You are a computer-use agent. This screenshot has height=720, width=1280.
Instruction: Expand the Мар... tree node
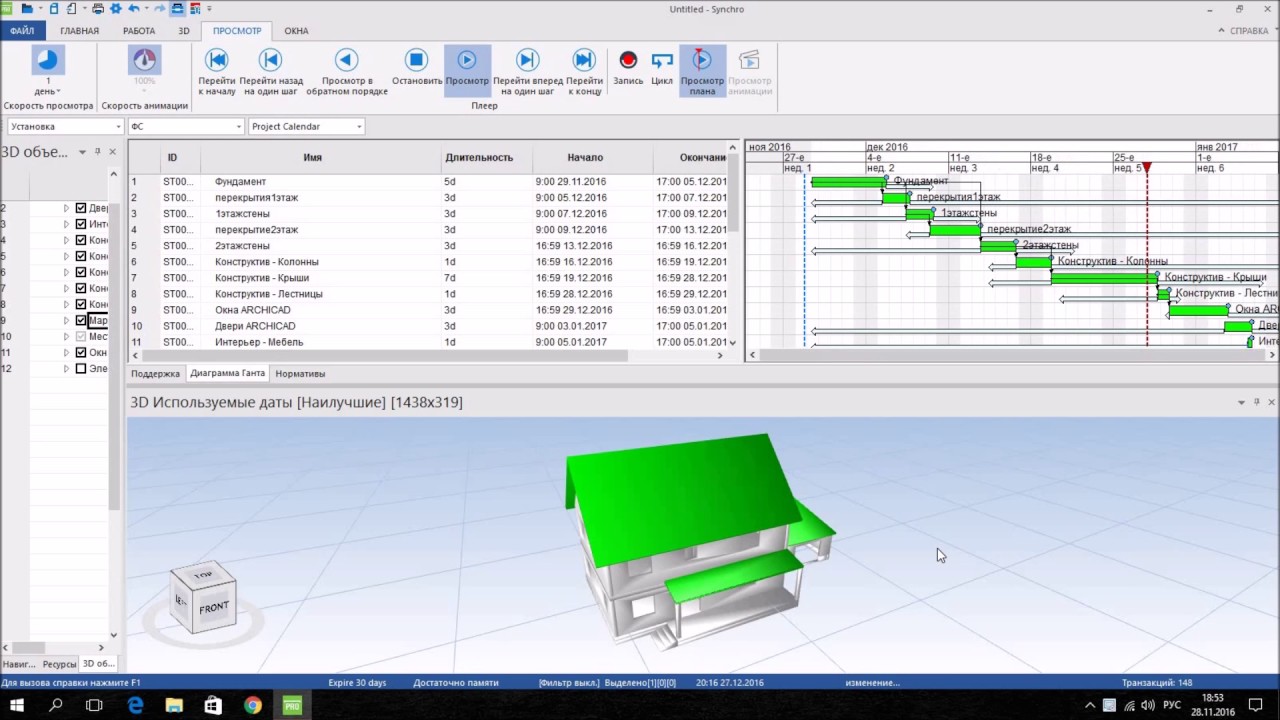(67, 320)
